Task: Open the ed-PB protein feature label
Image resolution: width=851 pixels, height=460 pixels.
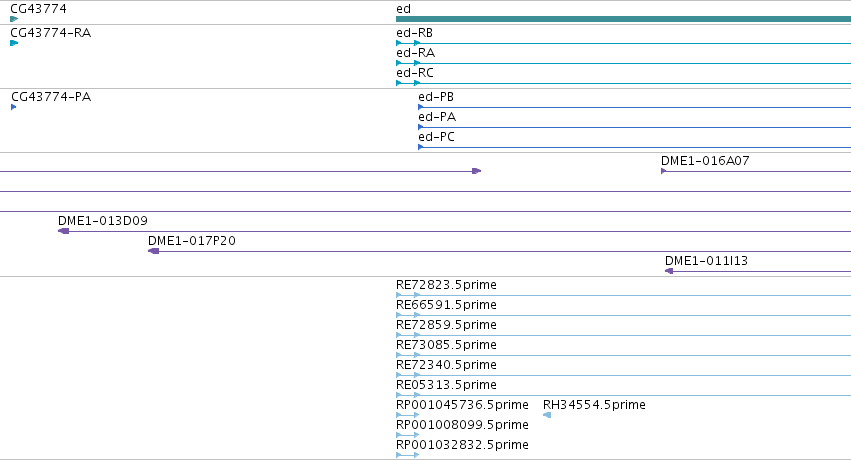Action: pyautogui.click(x=436, y=97)
